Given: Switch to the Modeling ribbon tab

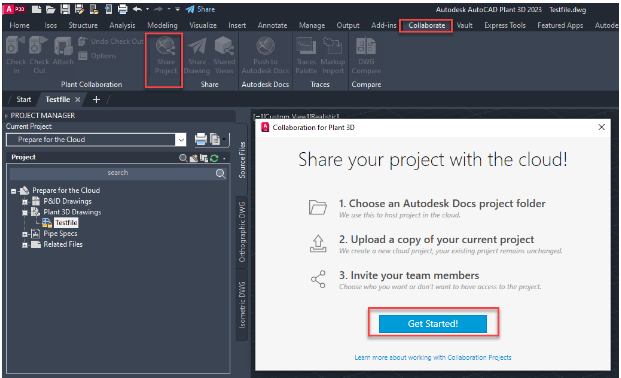Looking at the screenshot, I should click(162, 25).
